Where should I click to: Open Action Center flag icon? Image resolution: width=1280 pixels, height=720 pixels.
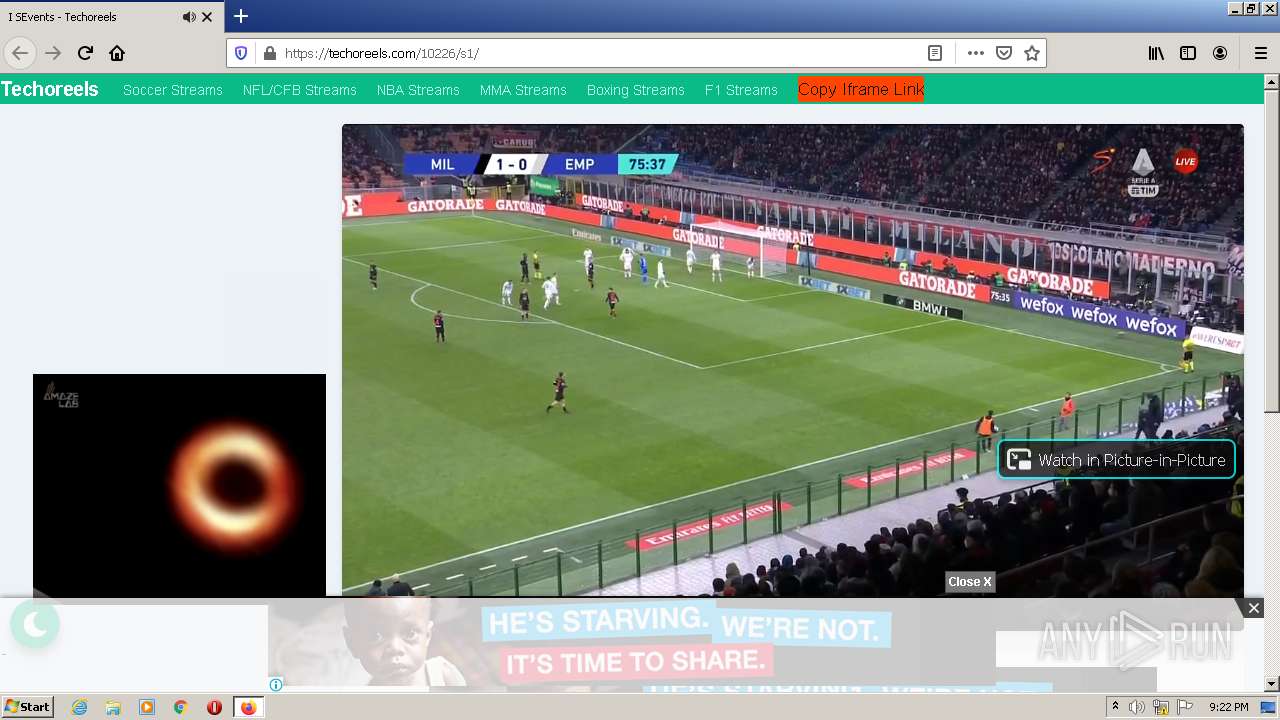coord(1185,707)
